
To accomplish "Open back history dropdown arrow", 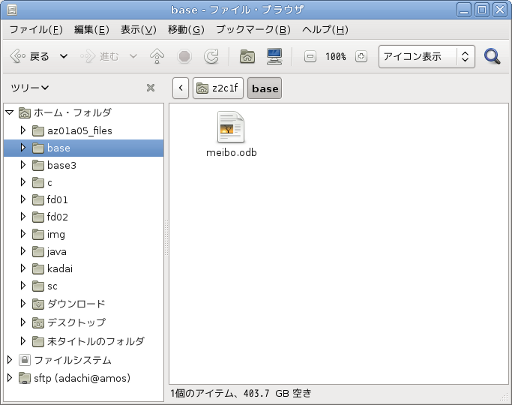I will tap(64, 56).
